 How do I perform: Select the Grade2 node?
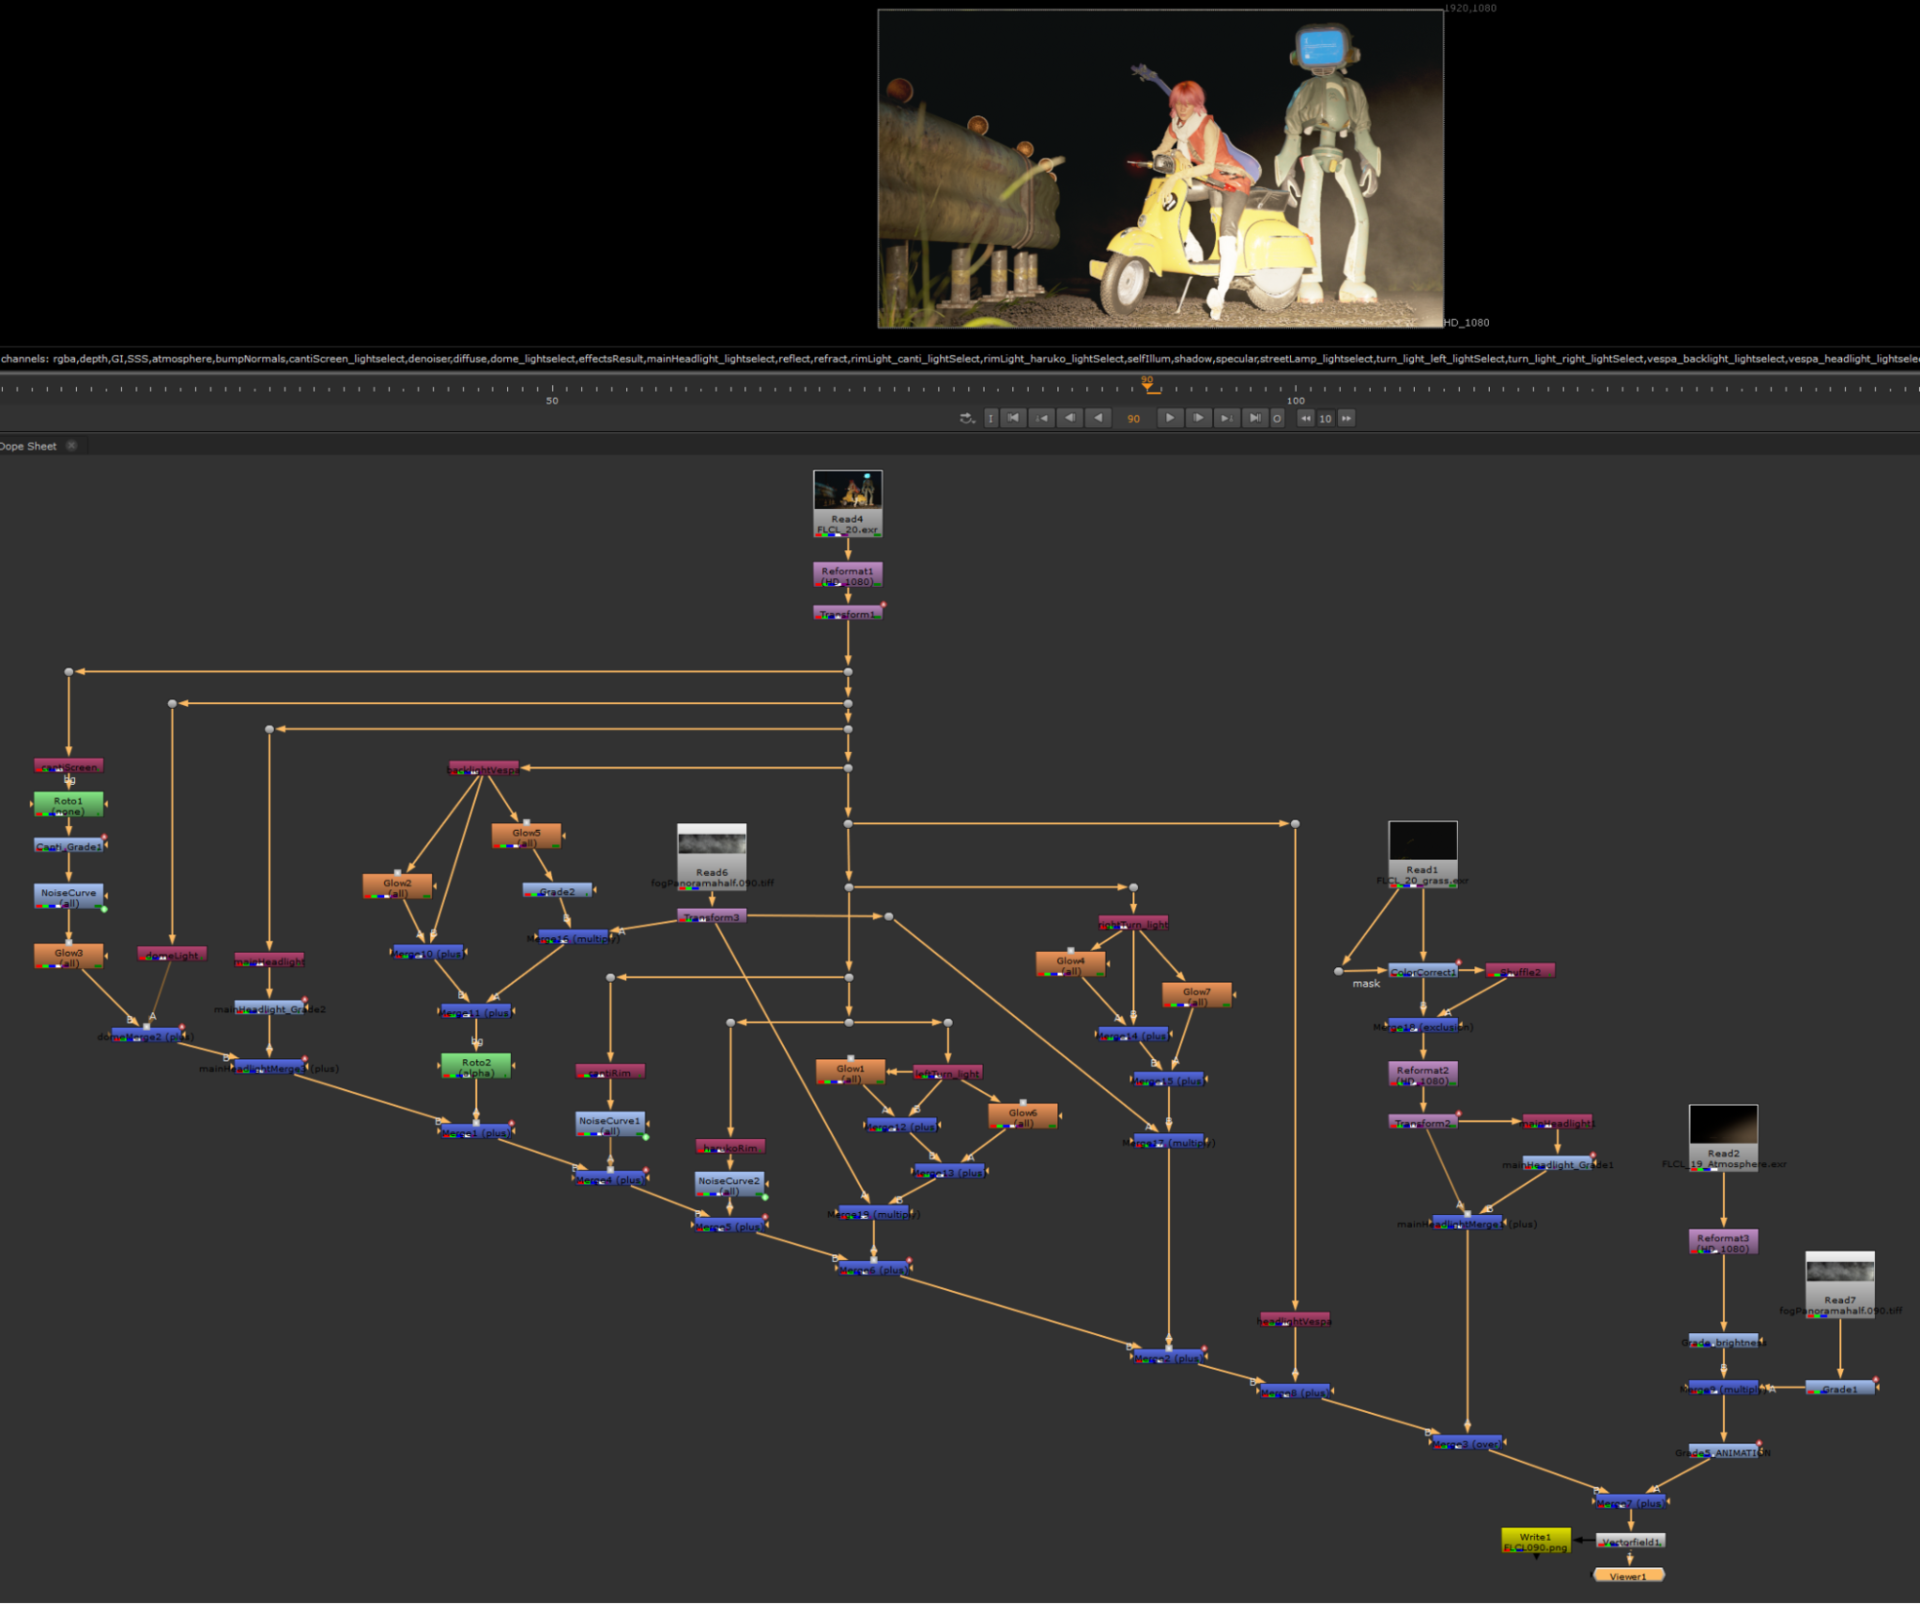click(x=557, y=890)
